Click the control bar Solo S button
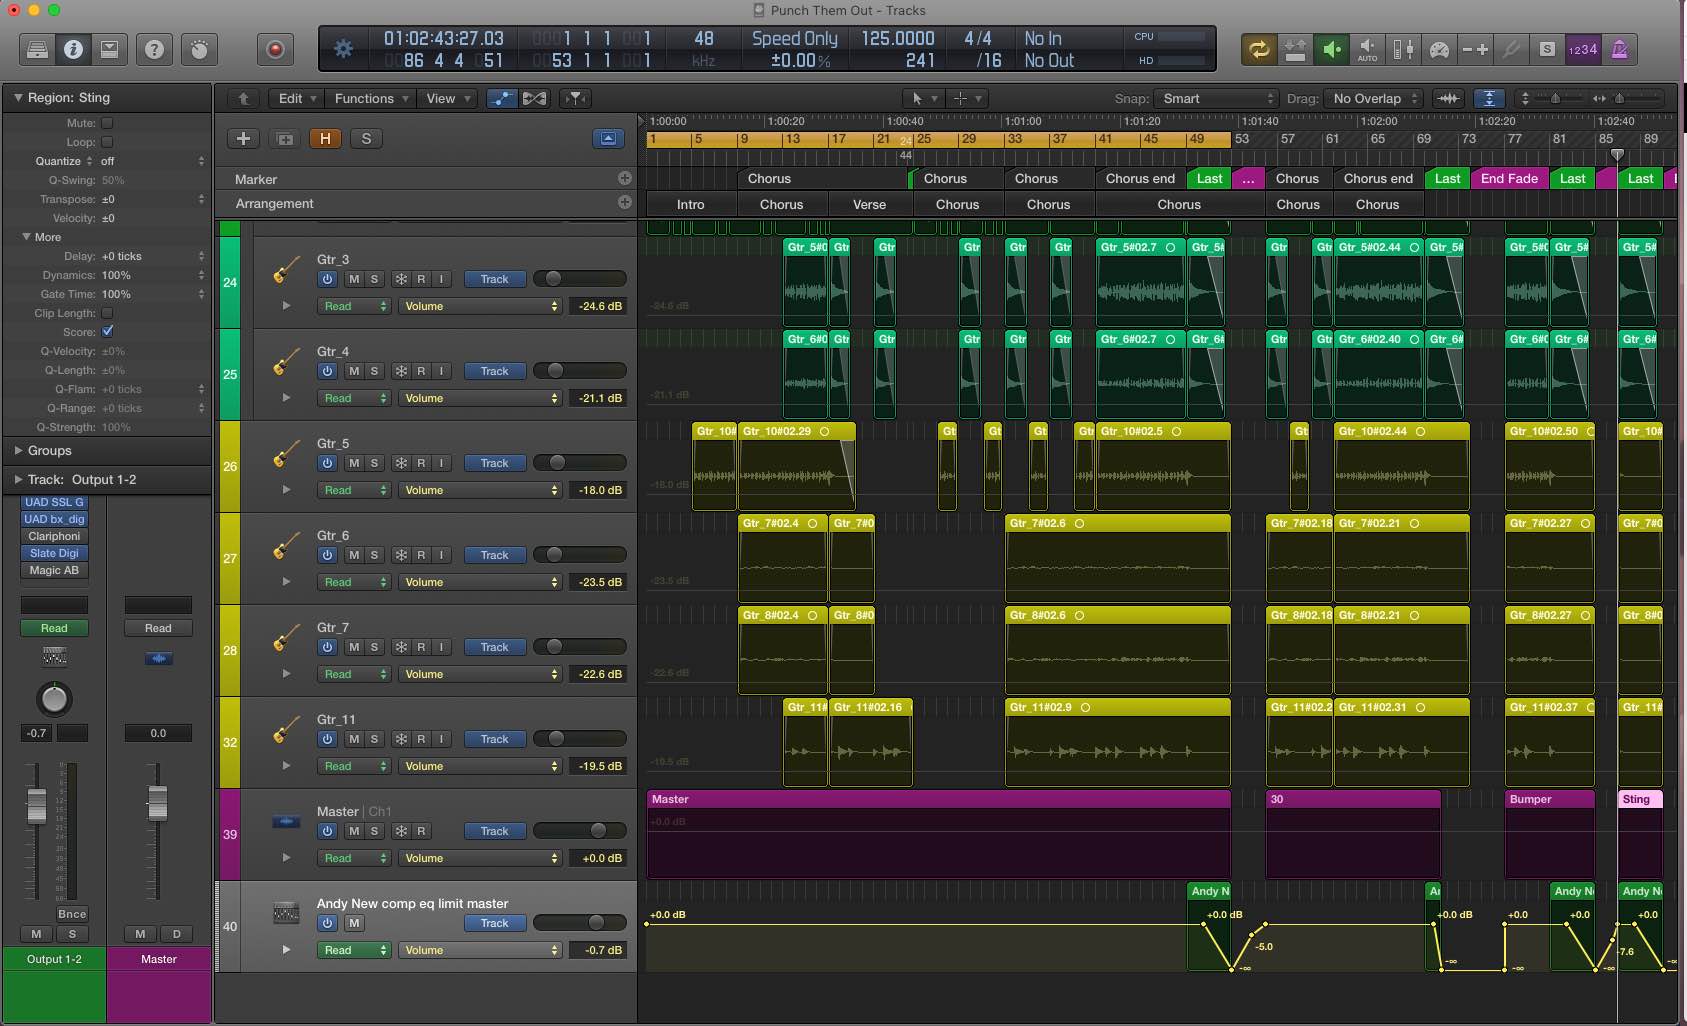Screen dimensions: 1687x1026 (x=1547, y=49)
